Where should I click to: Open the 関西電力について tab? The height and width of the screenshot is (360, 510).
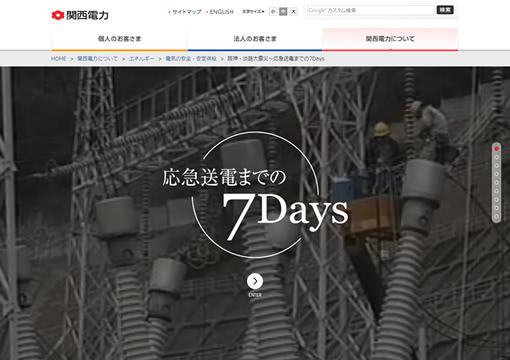(x=390, y=39)
